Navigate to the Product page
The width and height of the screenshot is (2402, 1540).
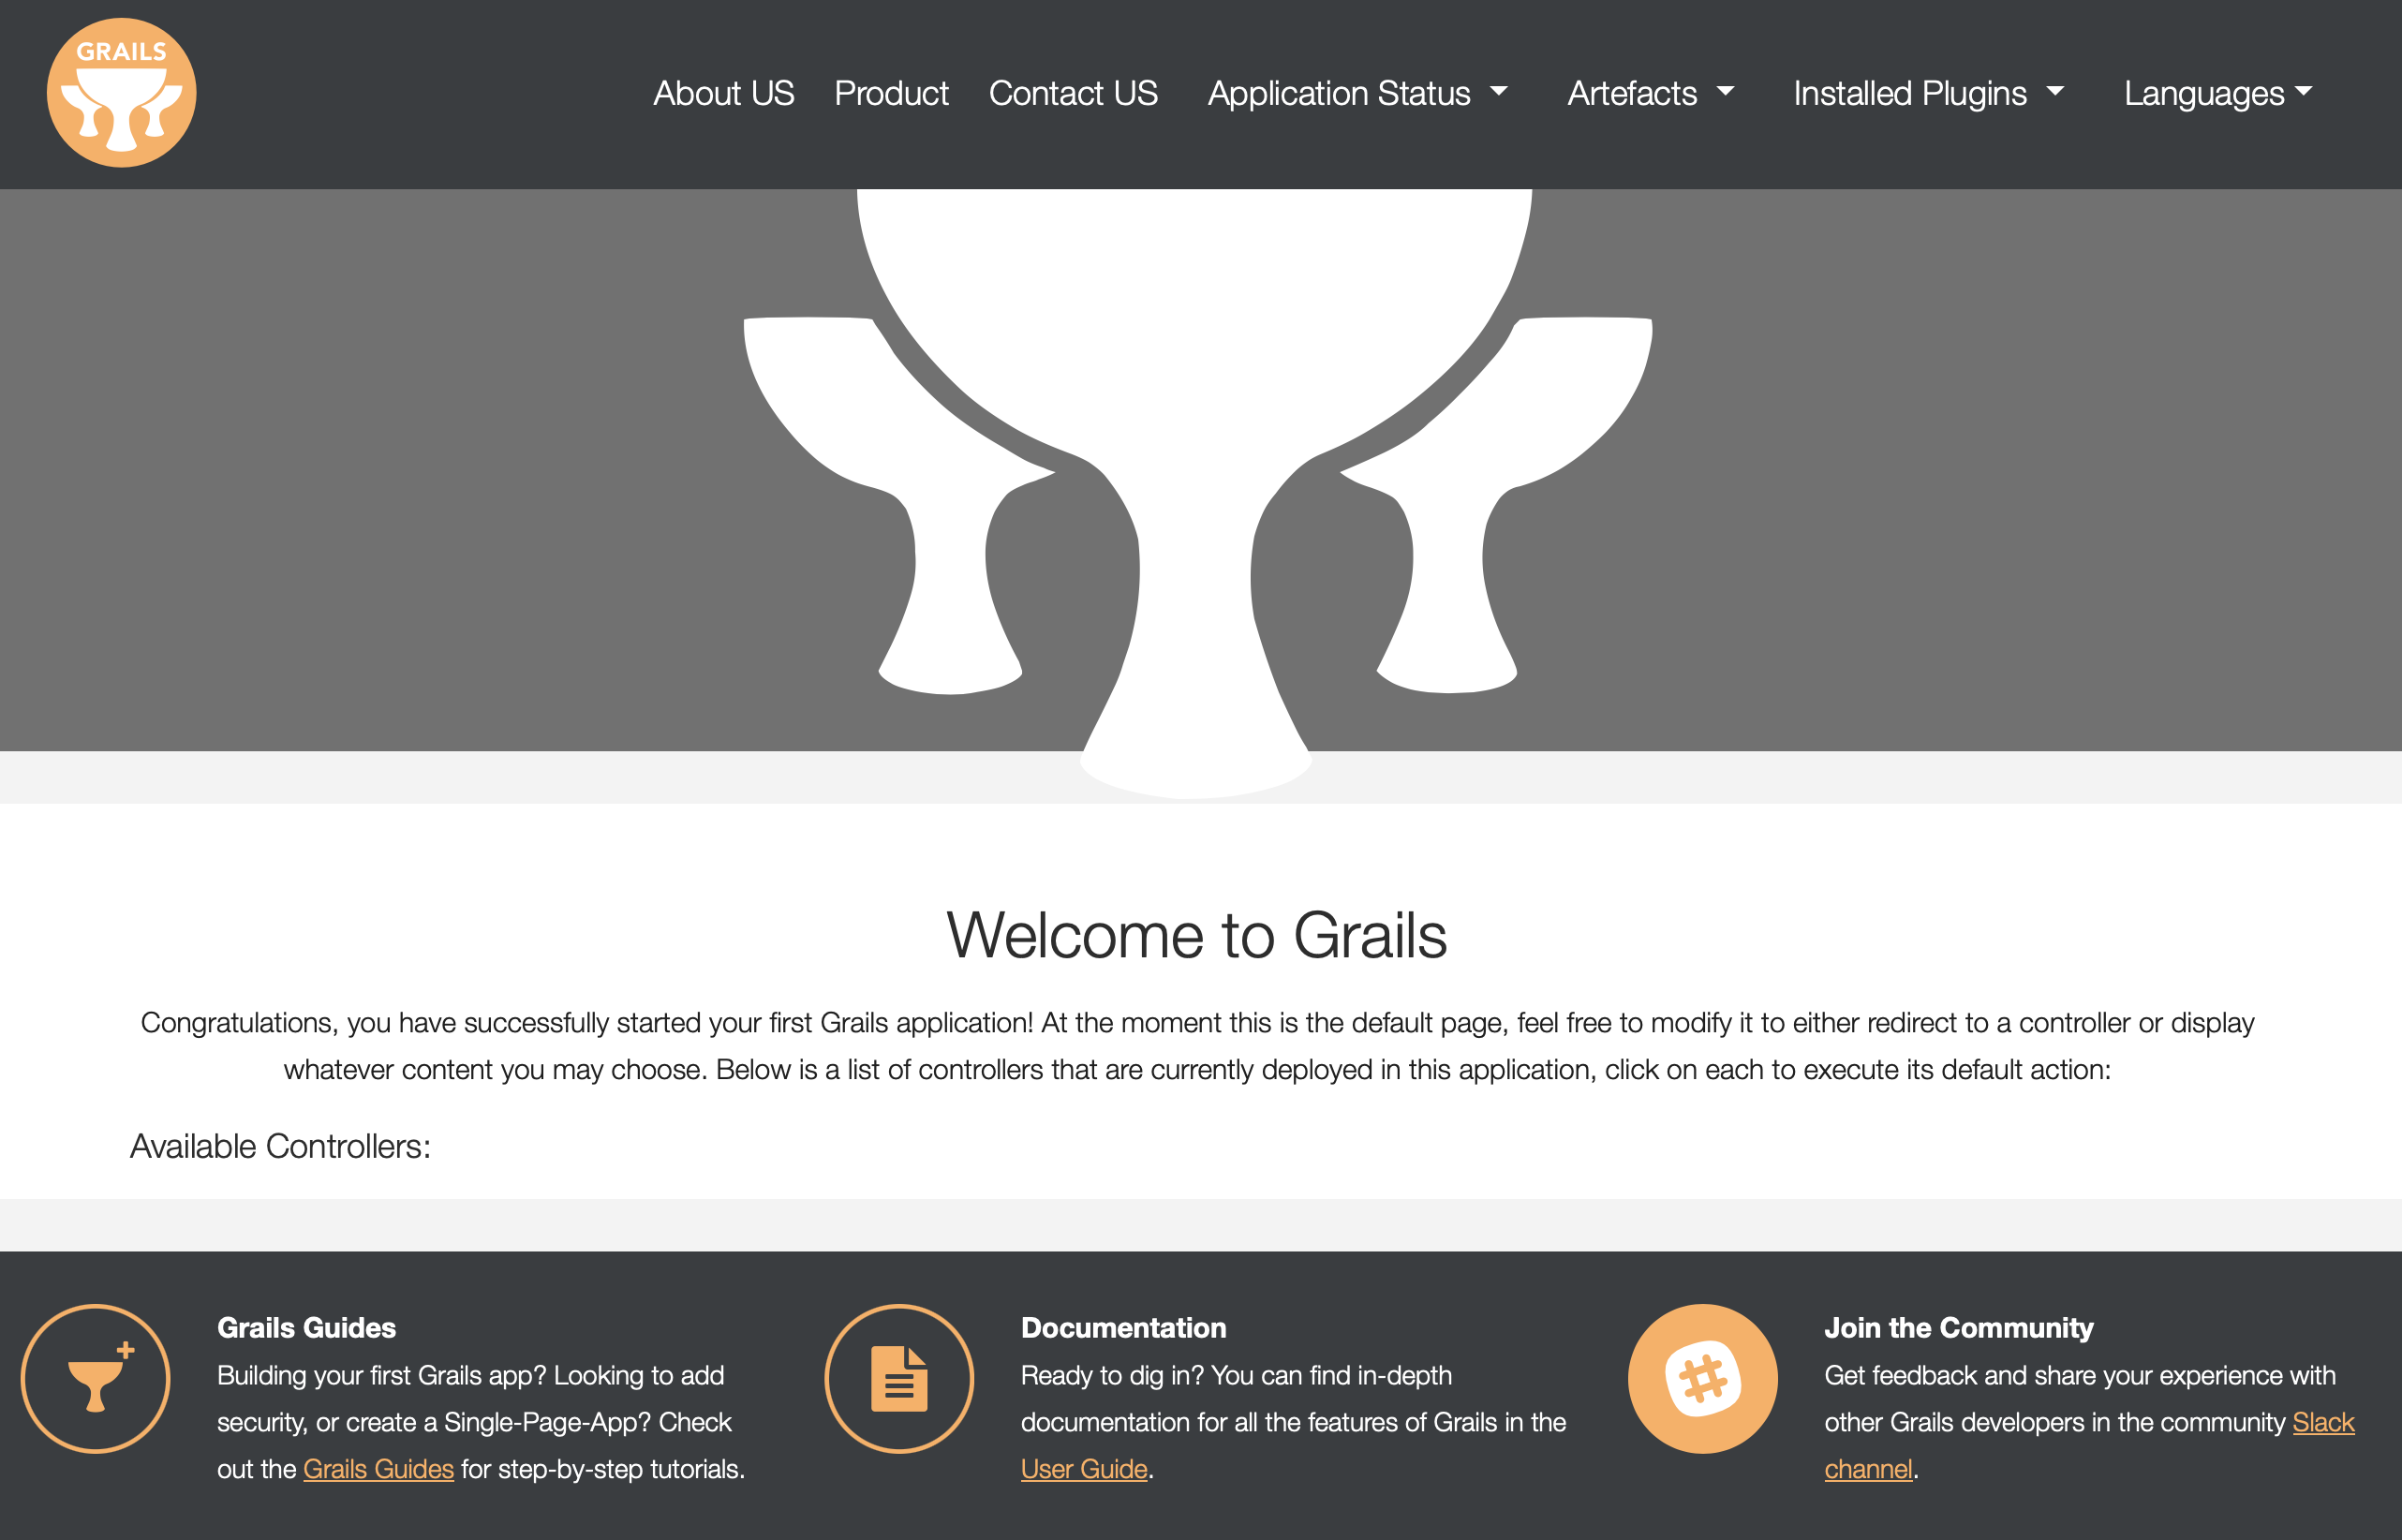[891, 93]
